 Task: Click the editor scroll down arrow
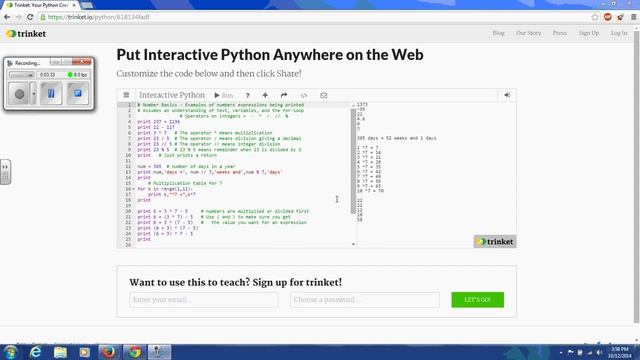[x=353, y=244]
